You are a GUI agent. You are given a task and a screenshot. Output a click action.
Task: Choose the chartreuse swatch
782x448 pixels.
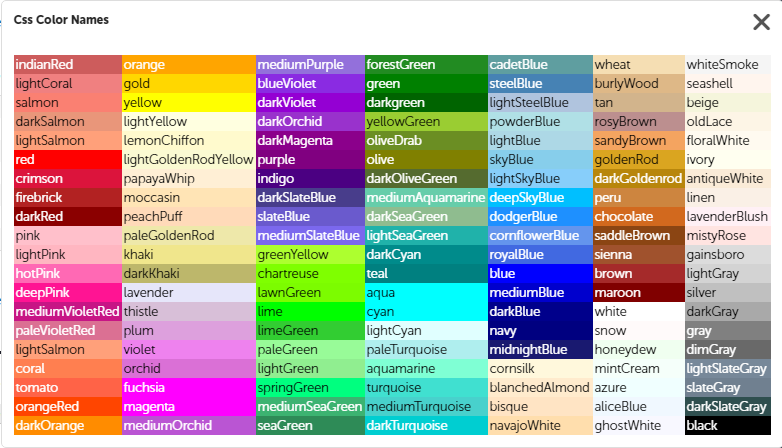(x=311, y=273)
